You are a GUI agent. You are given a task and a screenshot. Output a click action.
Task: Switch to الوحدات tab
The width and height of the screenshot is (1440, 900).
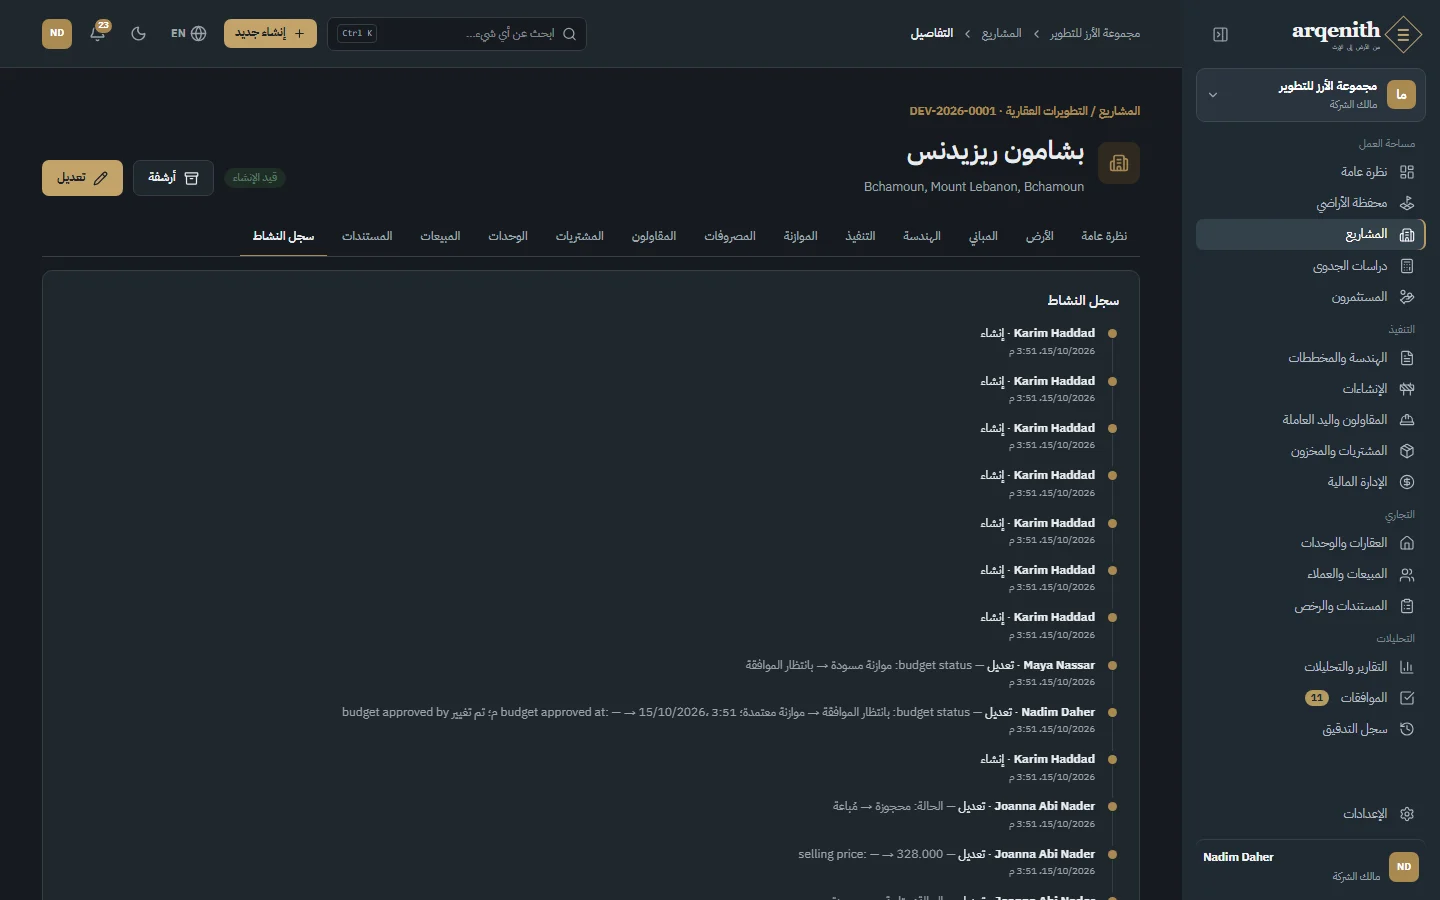508,236
